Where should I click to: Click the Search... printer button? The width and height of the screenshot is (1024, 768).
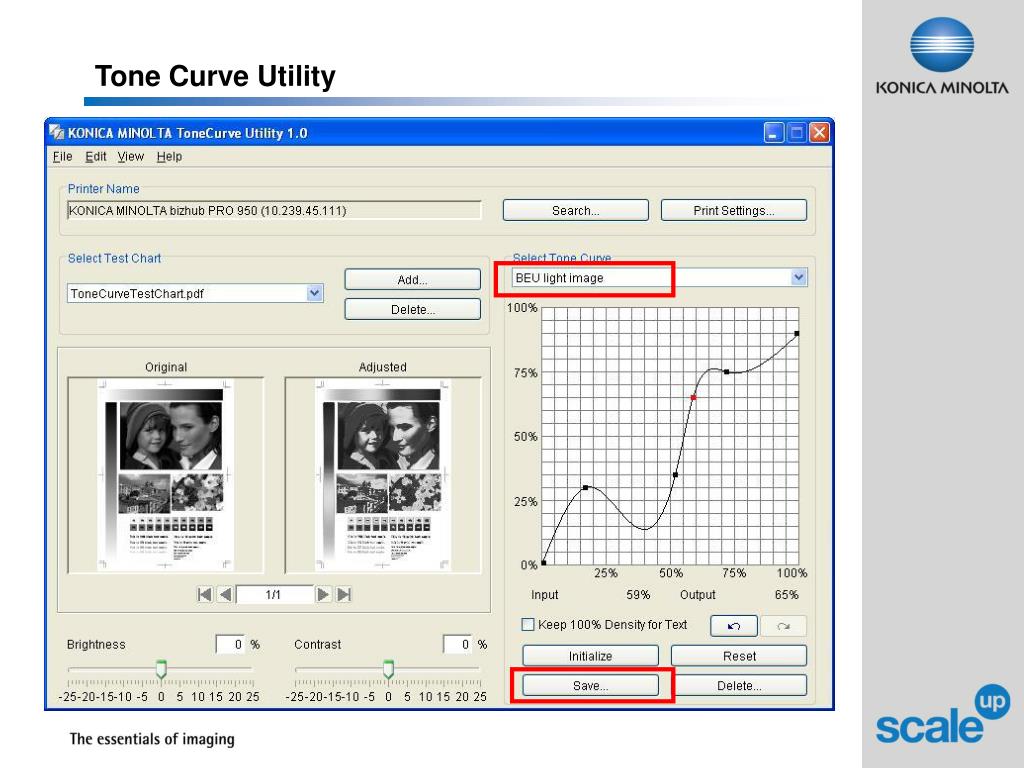tap(575, 210)
